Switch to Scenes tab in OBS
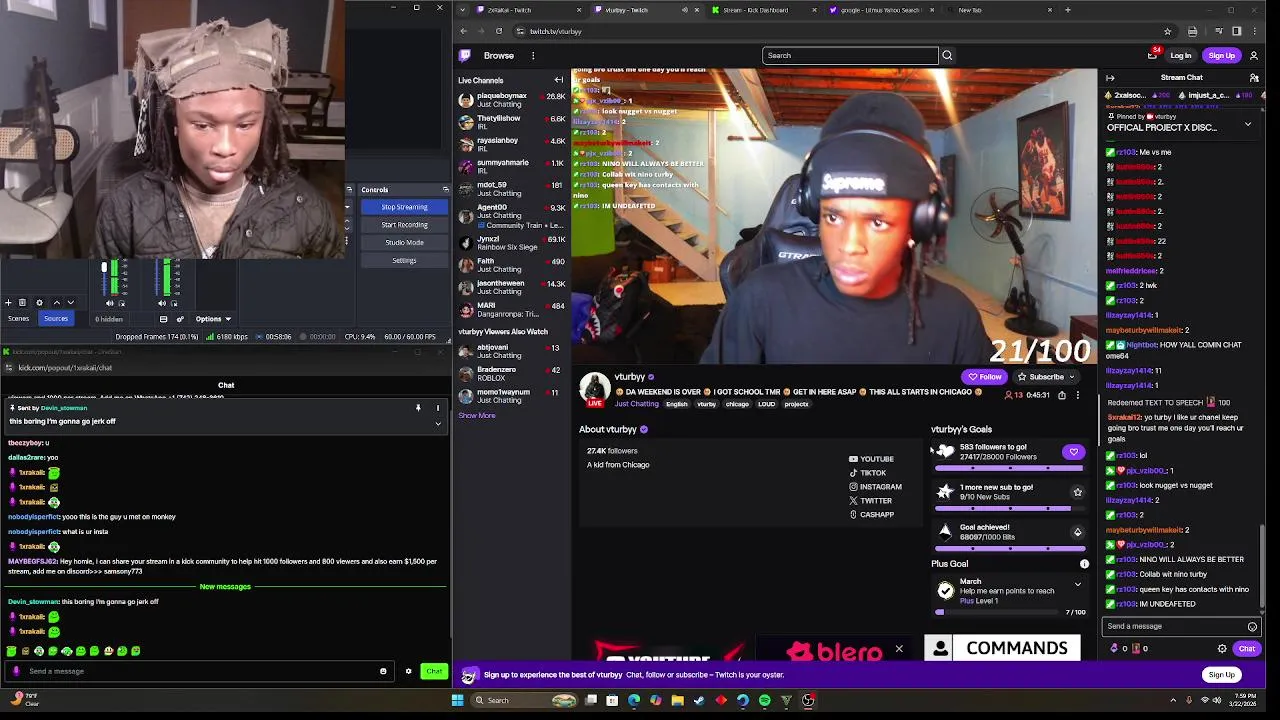This screenshot has width=1280, height=720. pyautogui.click(x=18, y=319)
